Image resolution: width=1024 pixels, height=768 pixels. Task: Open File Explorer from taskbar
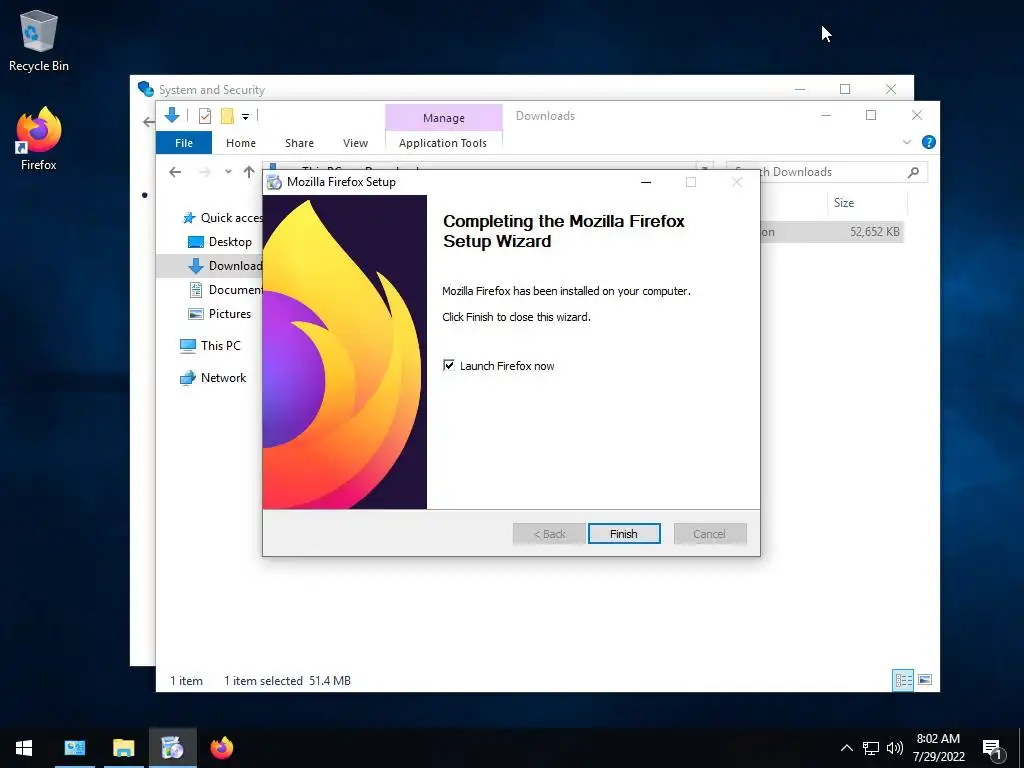[x=123, y=748]
